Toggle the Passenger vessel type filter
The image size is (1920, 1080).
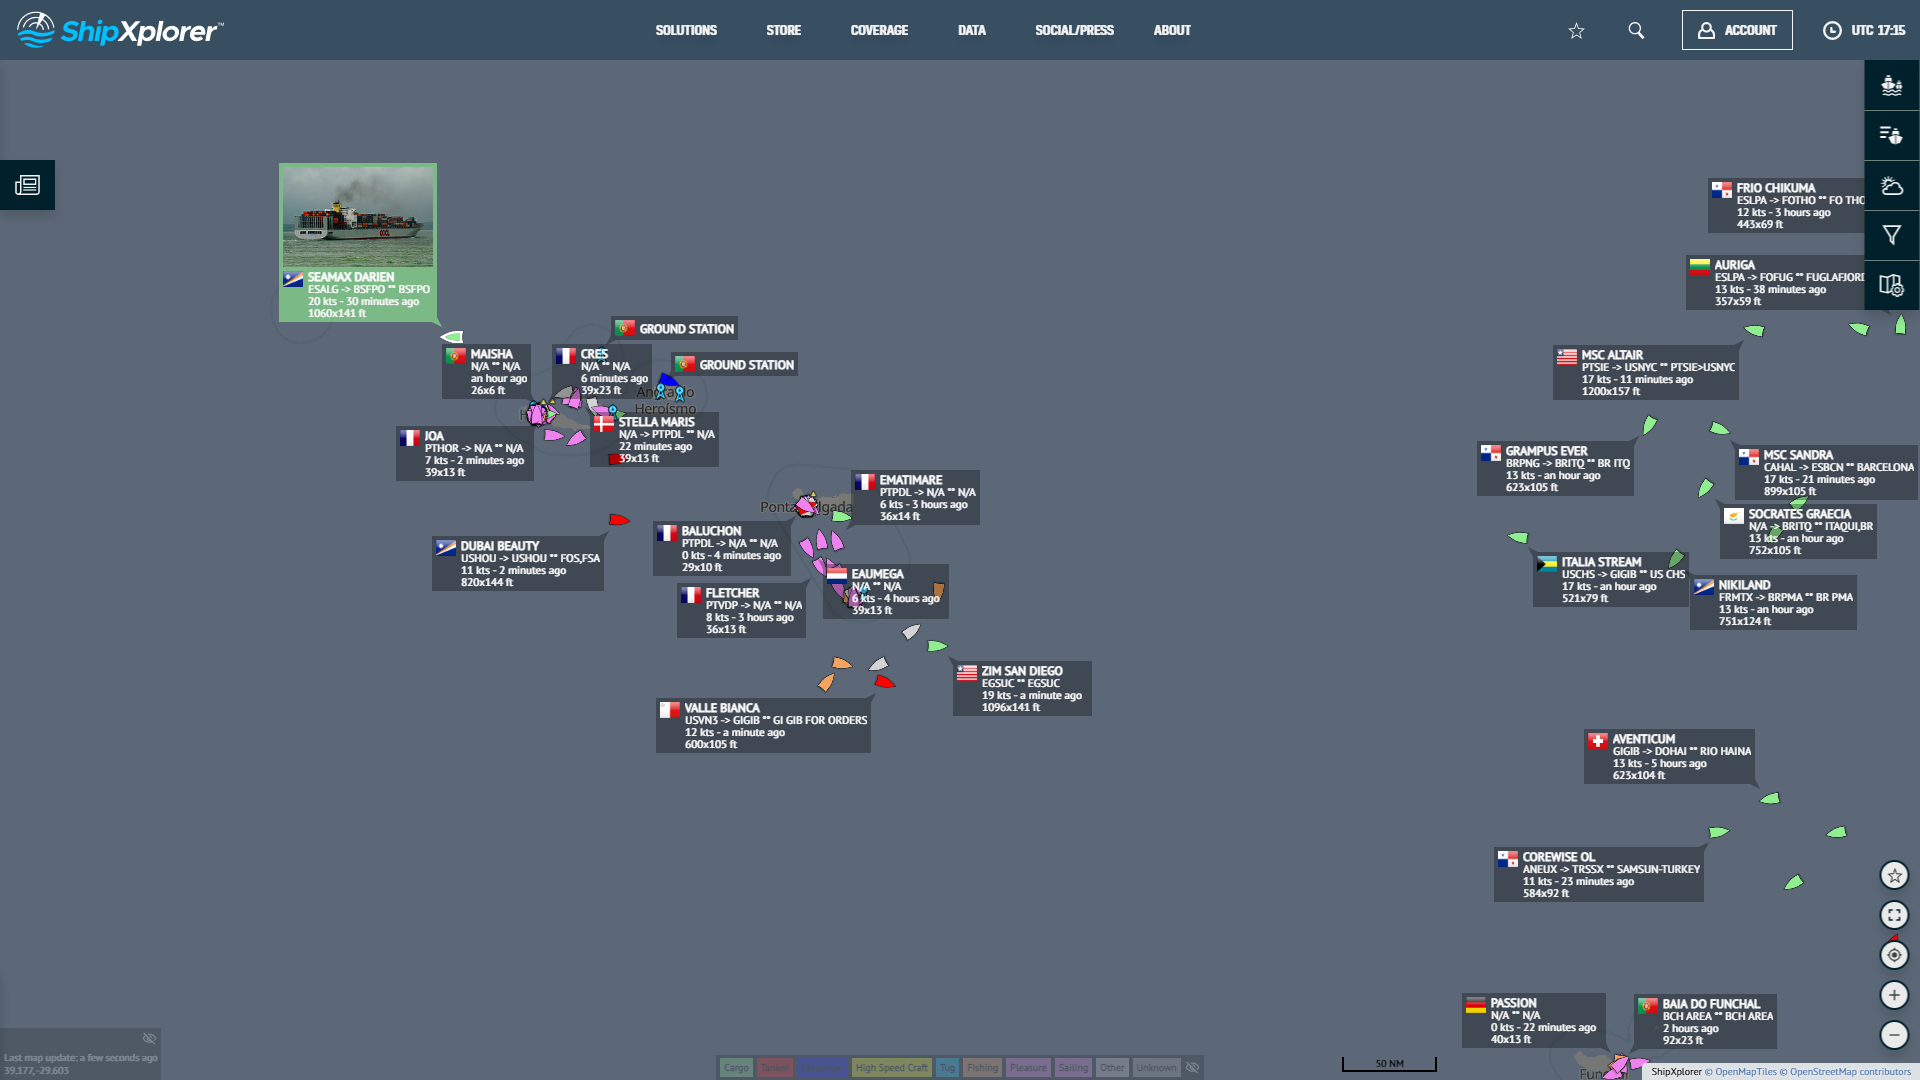pos(822,1068)
